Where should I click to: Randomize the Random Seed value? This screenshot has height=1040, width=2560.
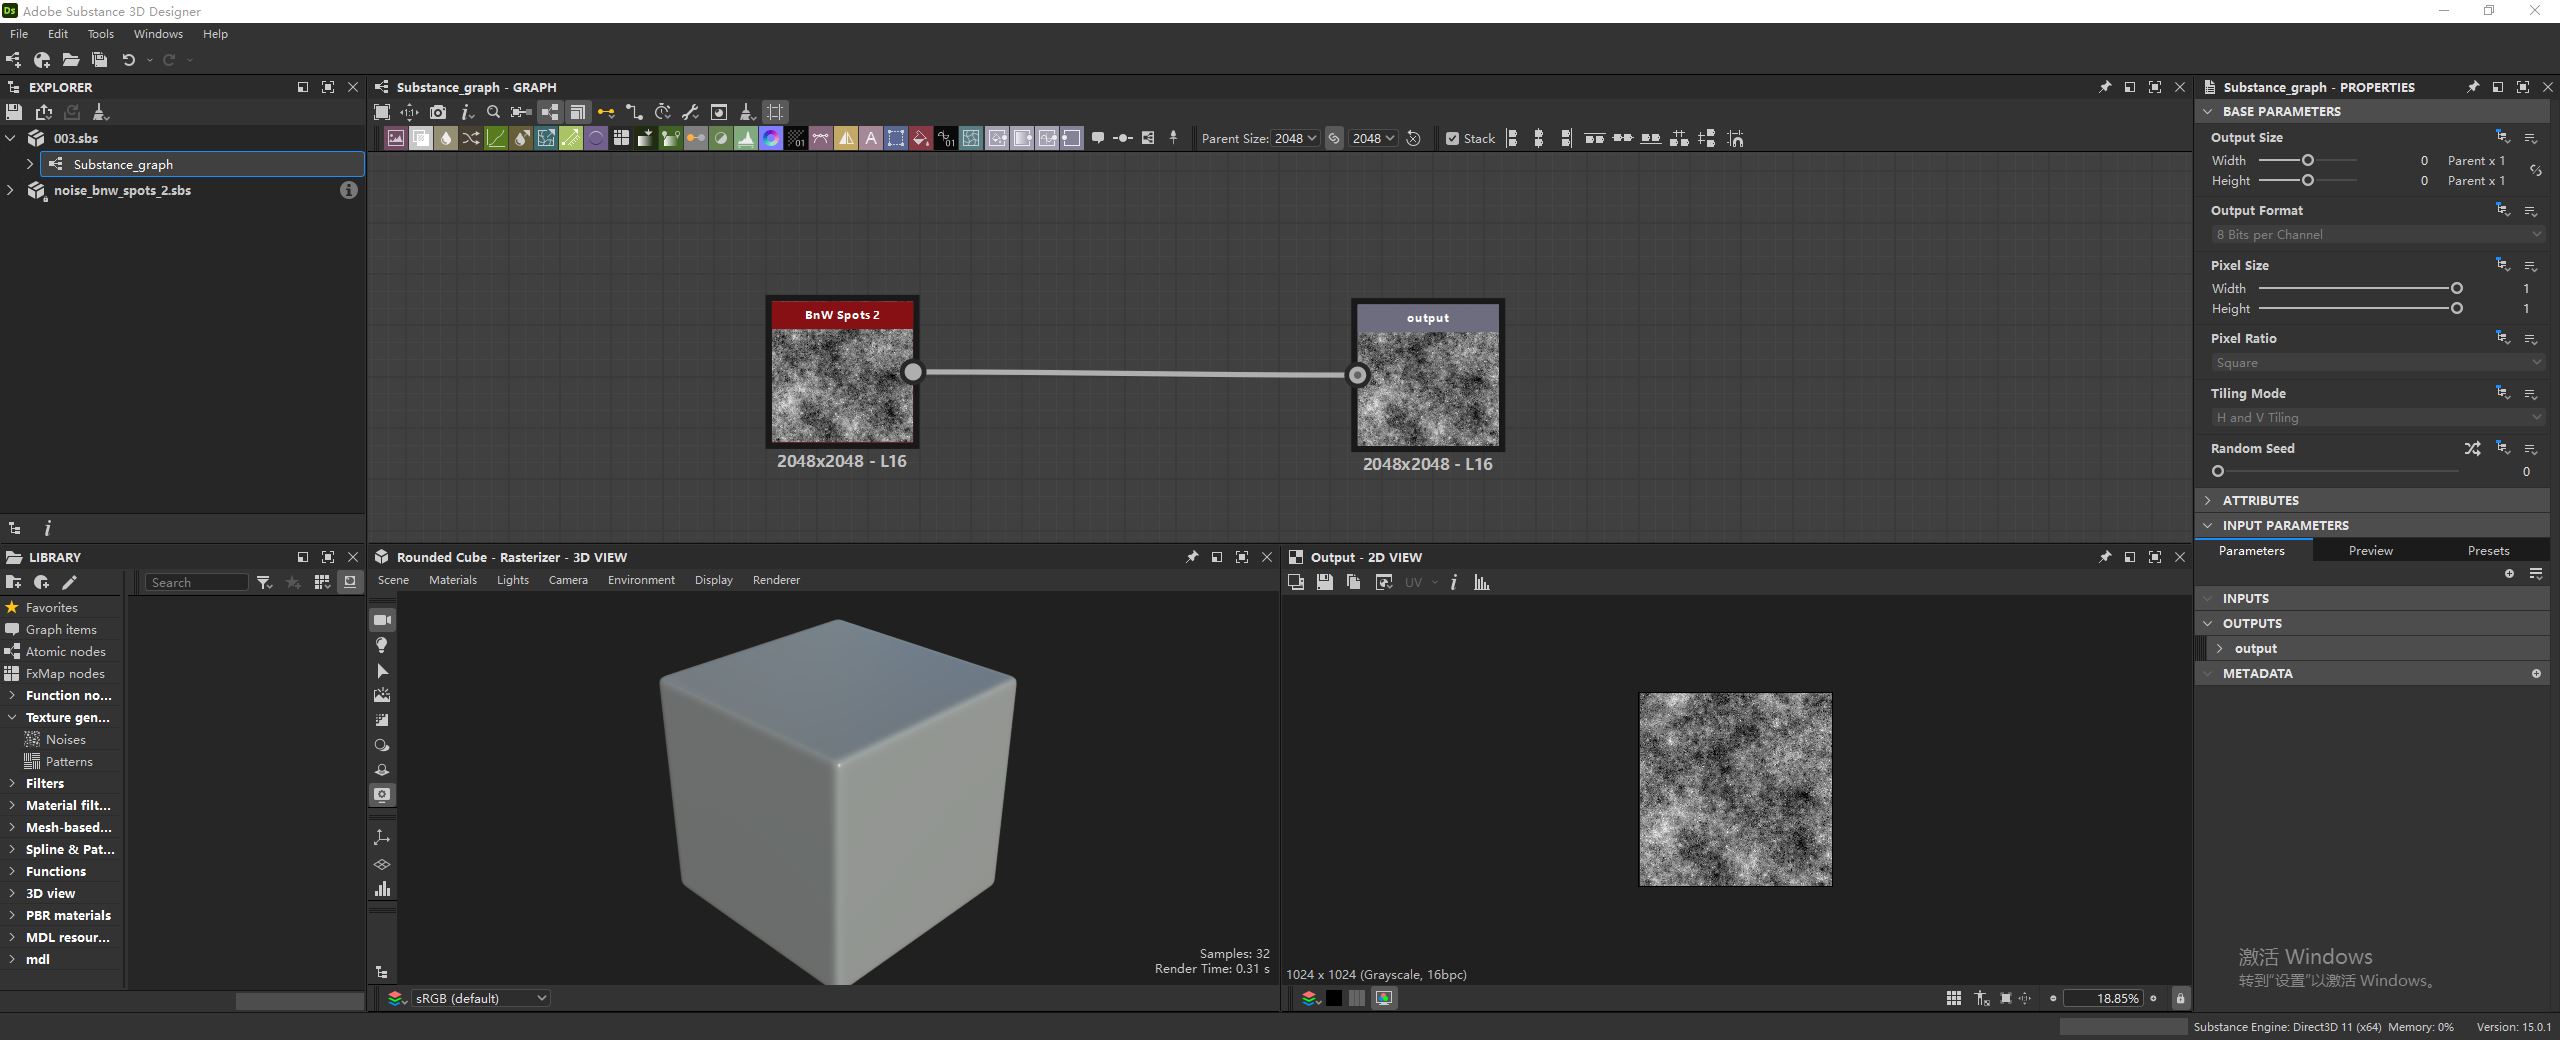click(2472, 448)
